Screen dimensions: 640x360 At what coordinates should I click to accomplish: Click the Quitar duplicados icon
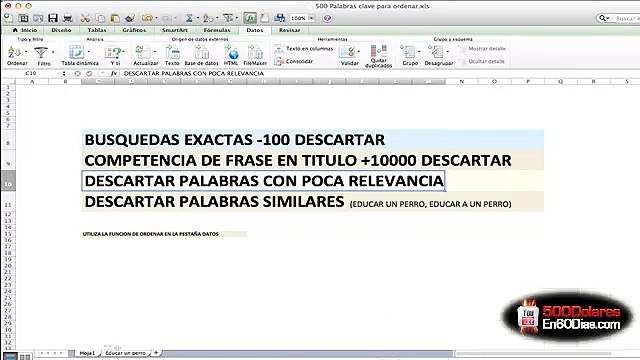pyautogui.click(x=378, y=51)
